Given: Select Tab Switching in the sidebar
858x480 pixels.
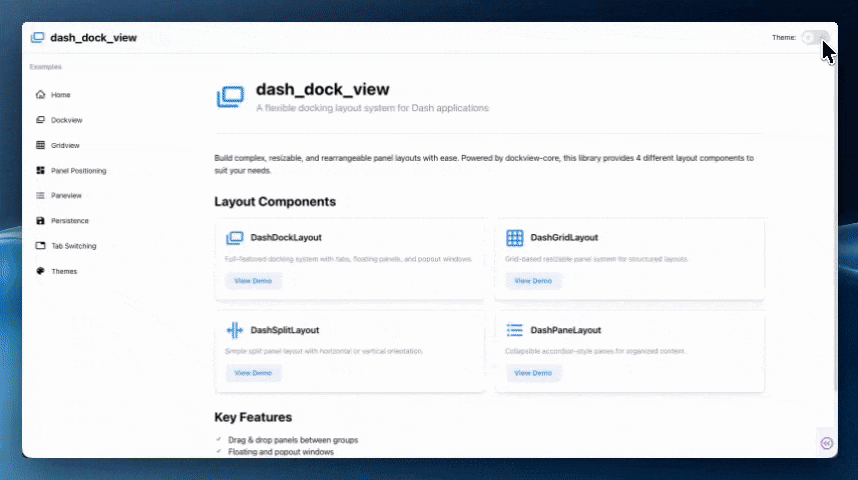Looking at the screenshot, I should (x=73, y=246).
